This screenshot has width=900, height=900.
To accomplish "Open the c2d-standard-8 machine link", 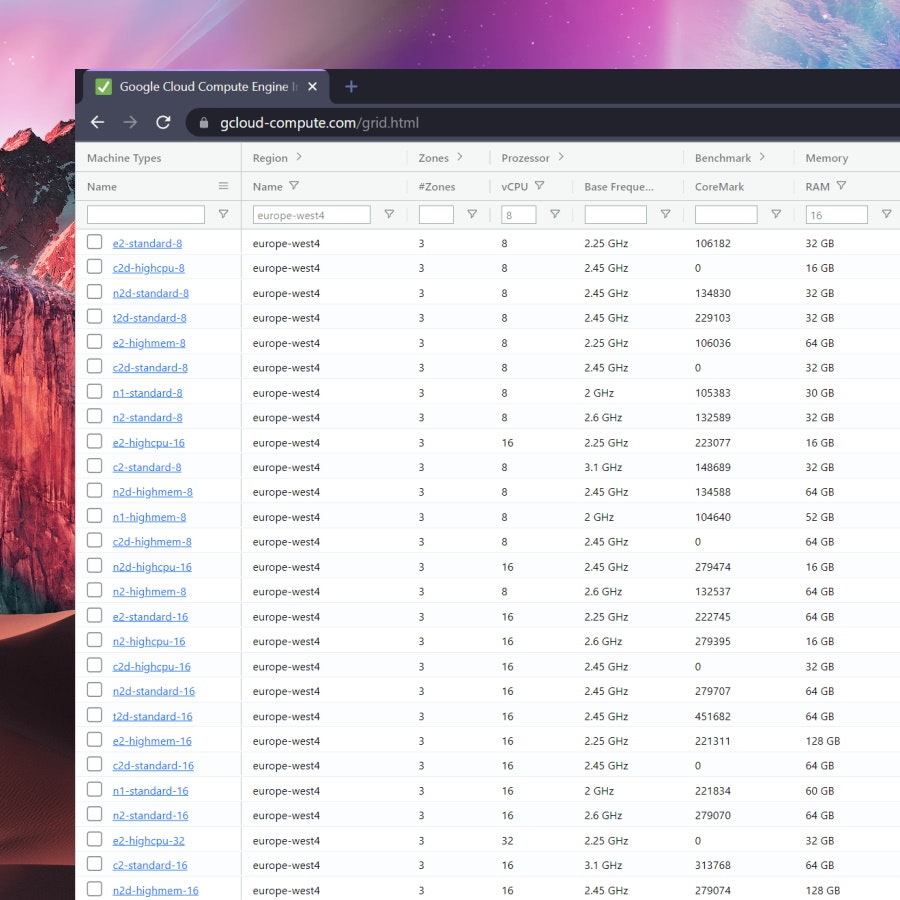I will point(150,368).
